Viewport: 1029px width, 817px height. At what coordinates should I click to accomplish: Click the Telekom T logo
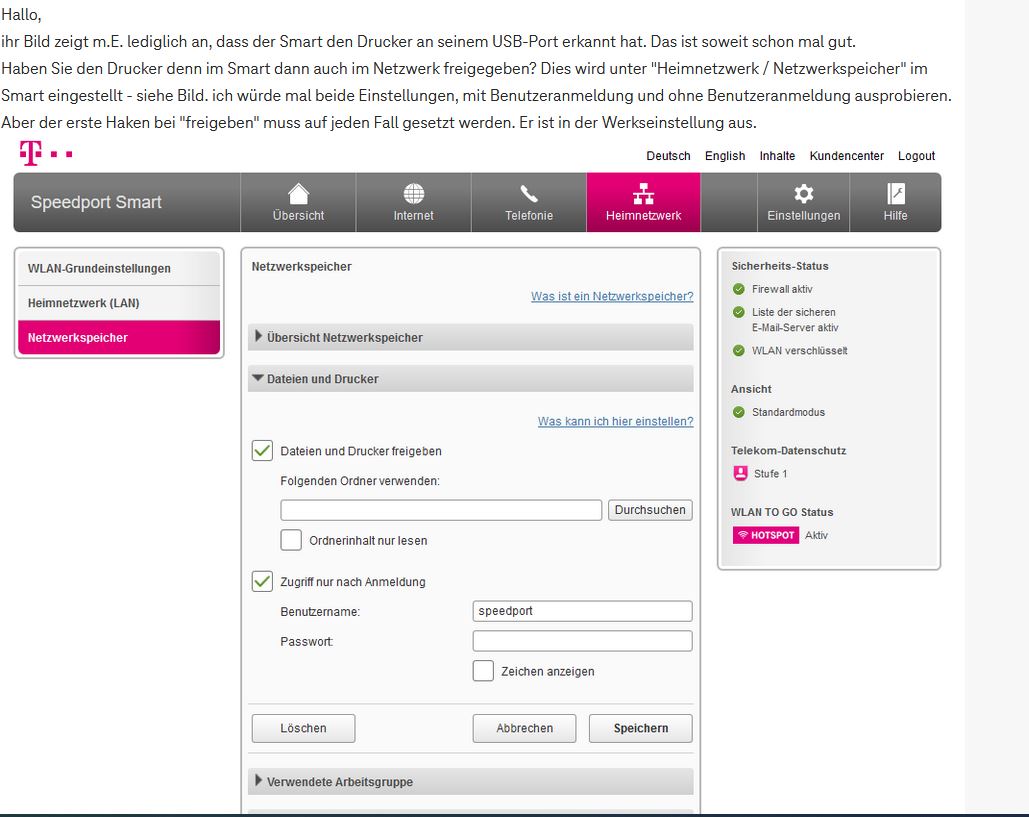pyautogui.click(x=45, y=153)
